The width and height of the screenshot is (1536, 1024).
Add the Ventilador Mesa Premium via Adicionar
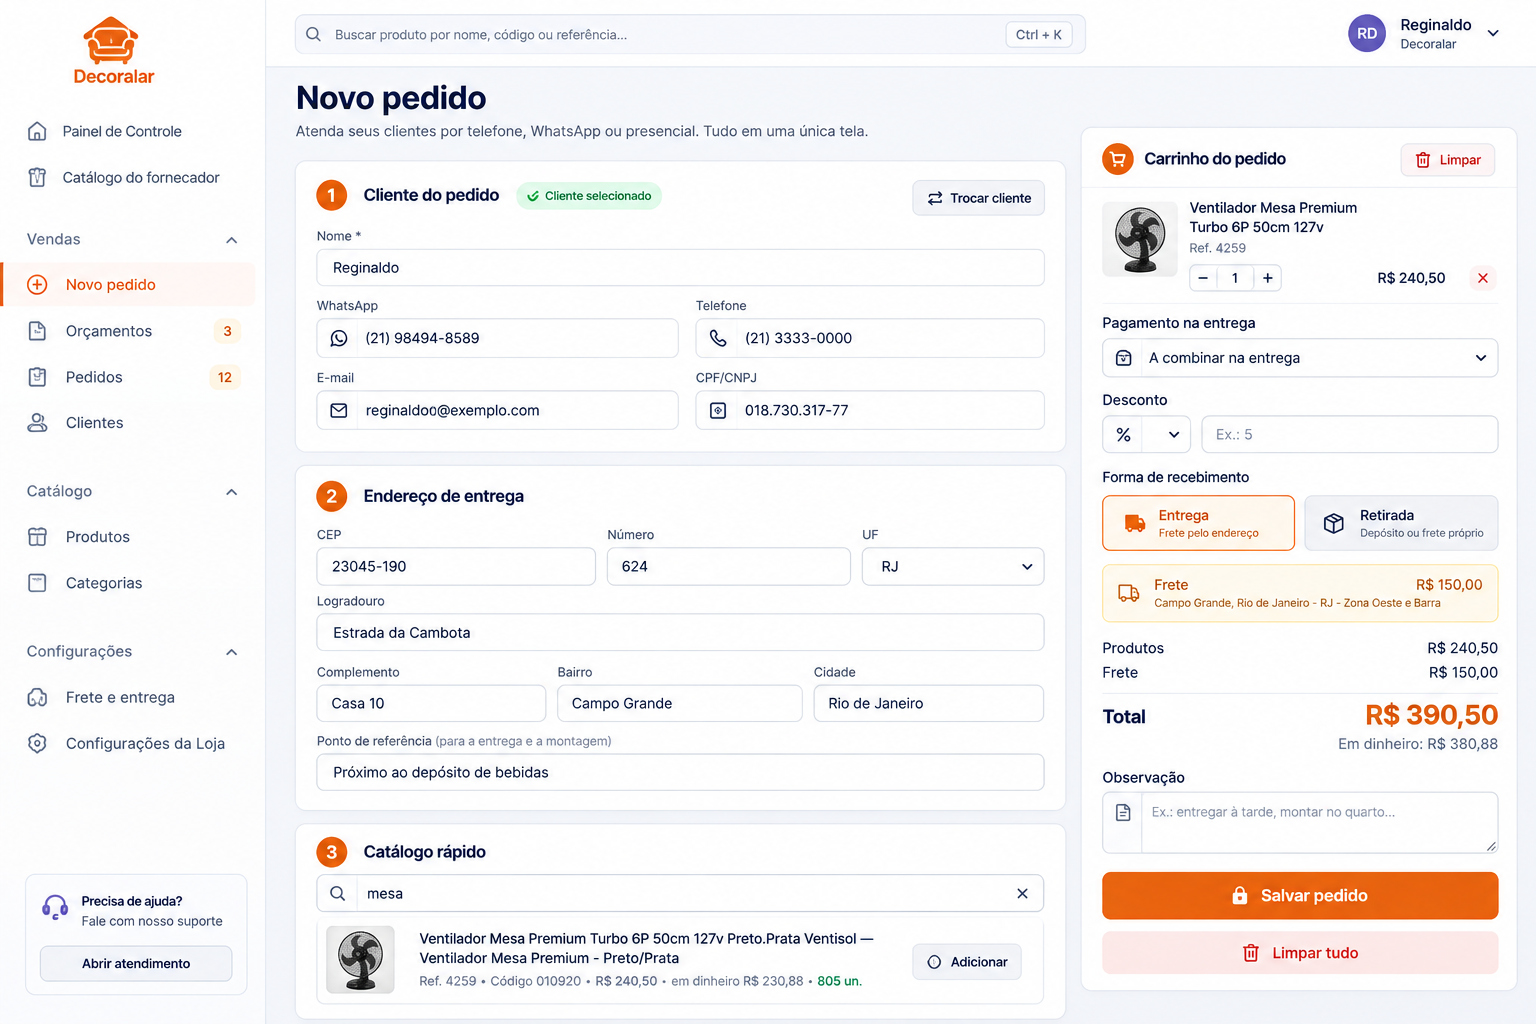click(967, 962)
